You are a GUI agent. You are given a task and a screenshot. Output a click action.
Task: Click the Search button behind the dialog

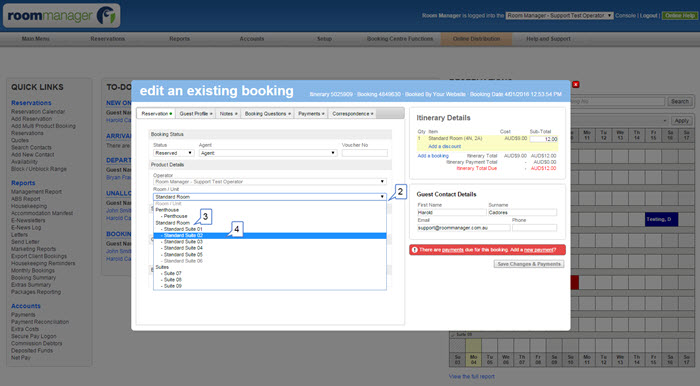pyautogui.click(x=679, y=102)
